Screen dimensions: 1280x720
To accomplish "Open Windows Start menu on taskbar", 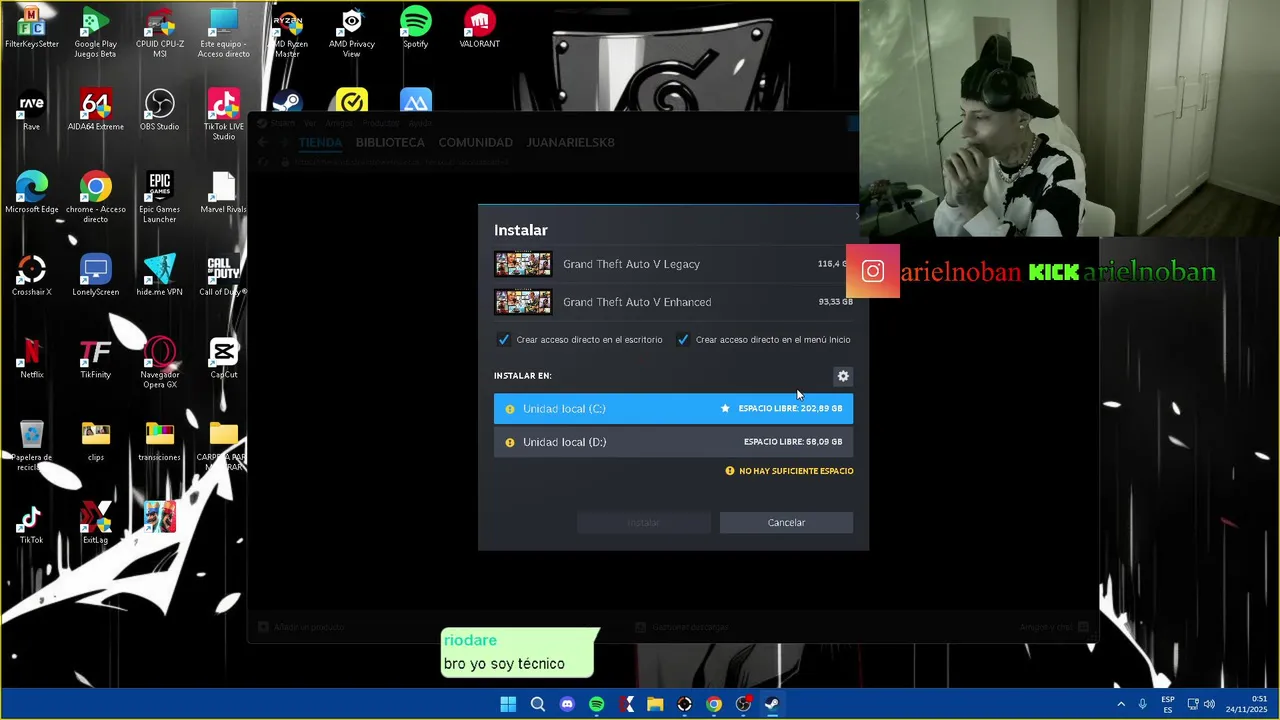I will 508,704.
